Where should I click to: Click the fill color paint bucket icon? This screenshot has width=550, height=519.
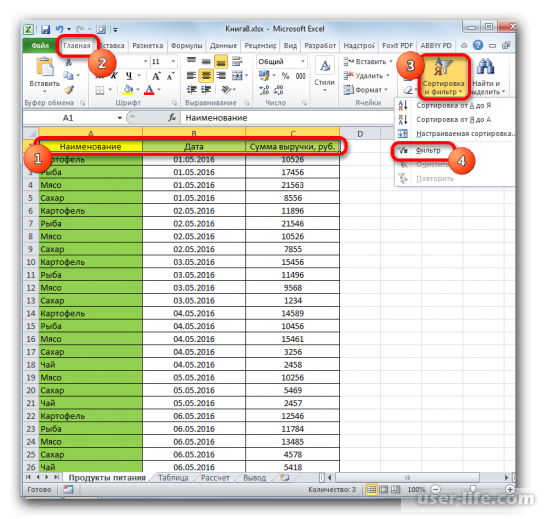coord(128,90)
